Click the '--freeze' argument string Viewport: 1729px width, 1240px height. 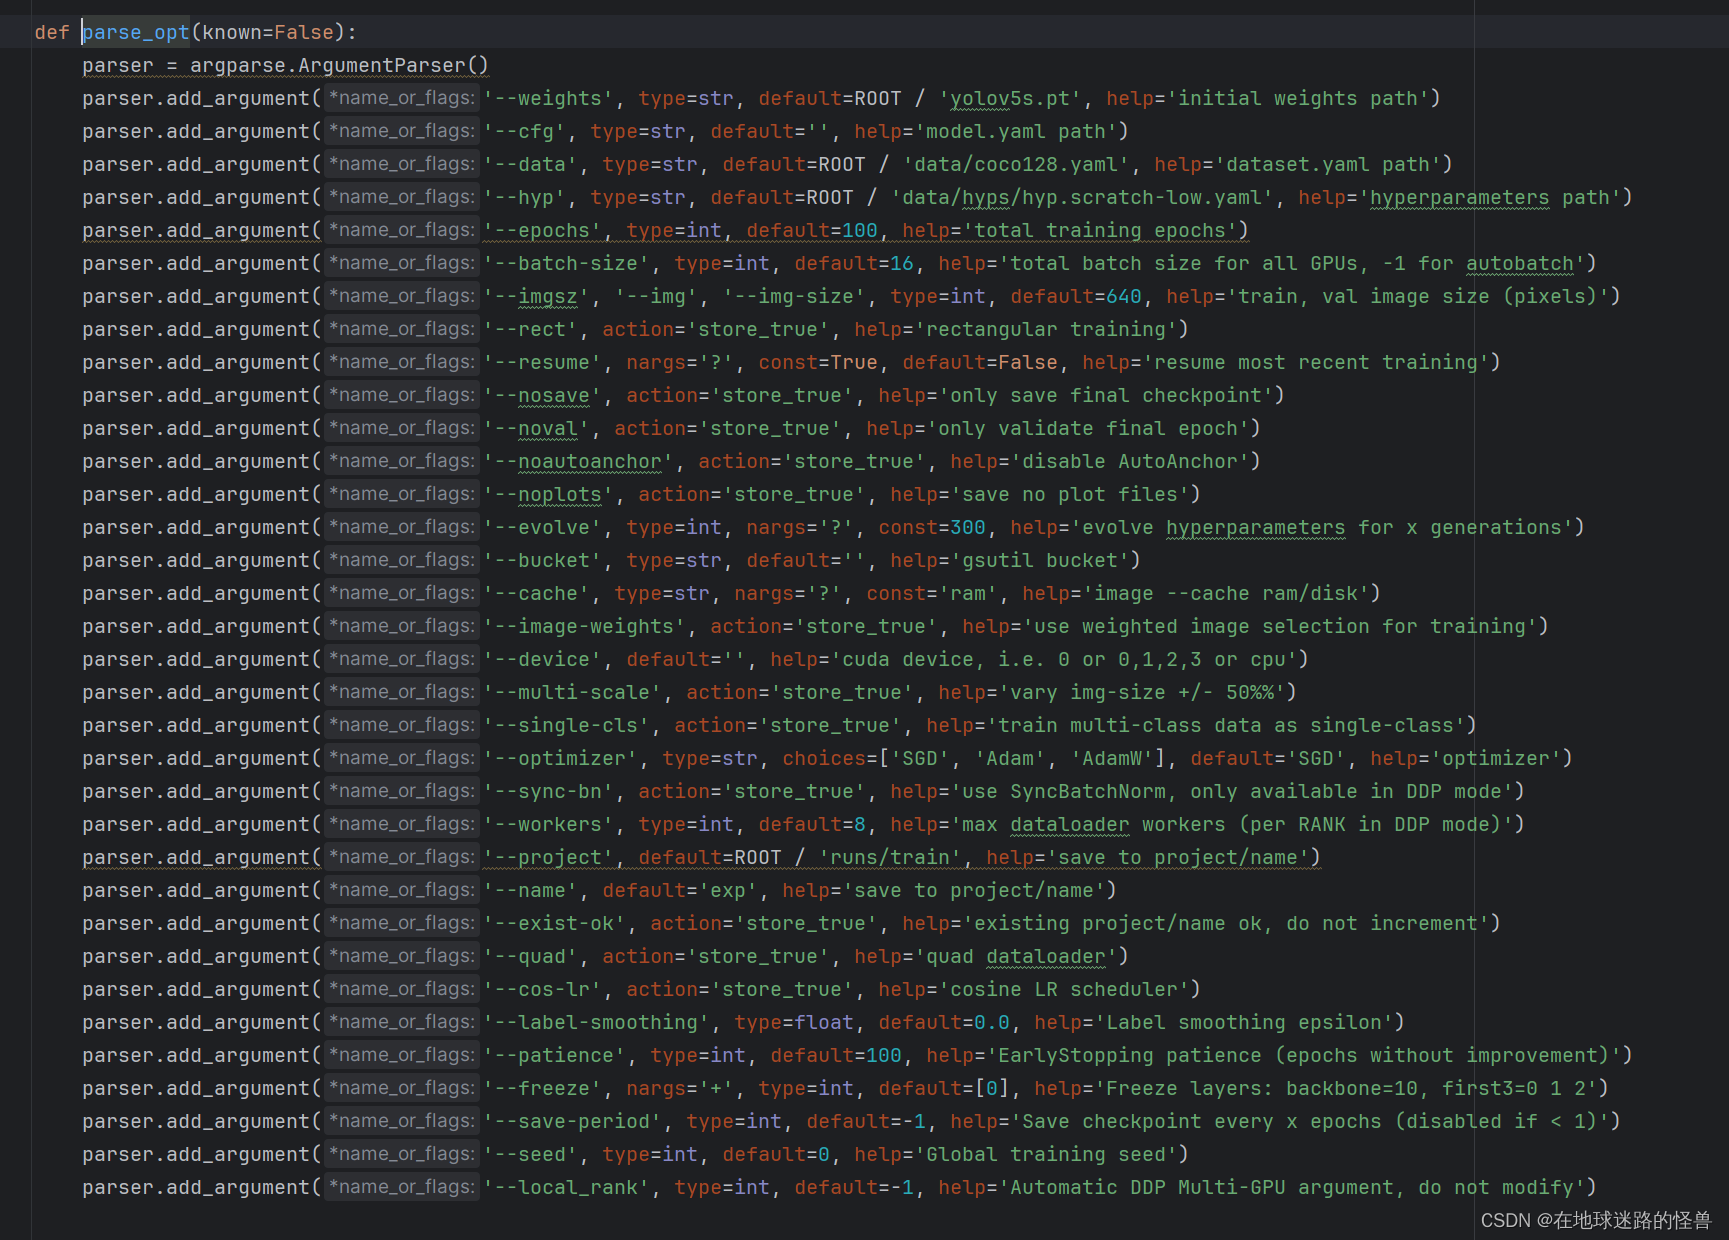click(543, 1088)
